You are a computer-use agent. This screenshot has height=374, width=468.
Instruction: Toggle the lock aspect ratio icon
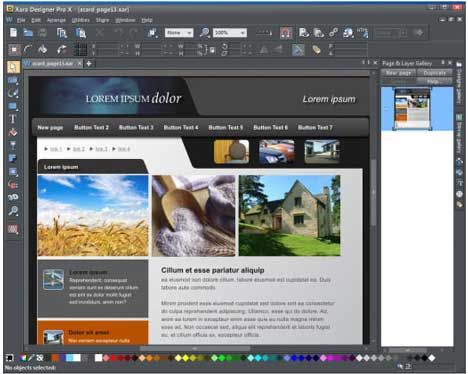212,50
